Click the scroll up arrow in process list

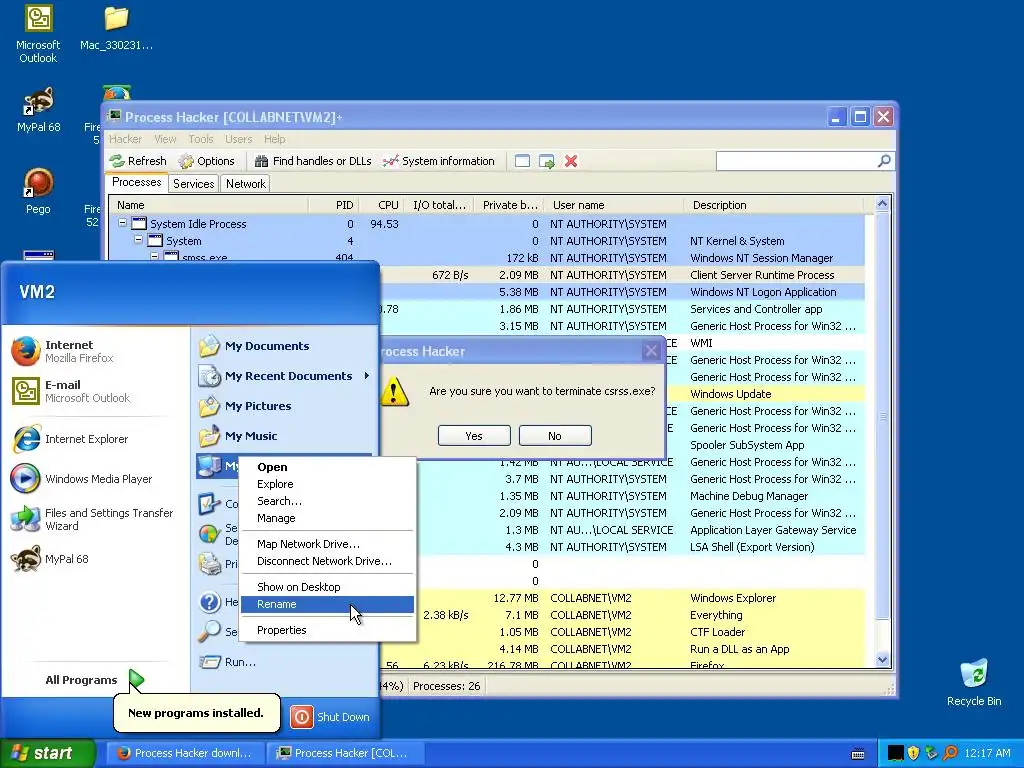(x=882, y=204)
